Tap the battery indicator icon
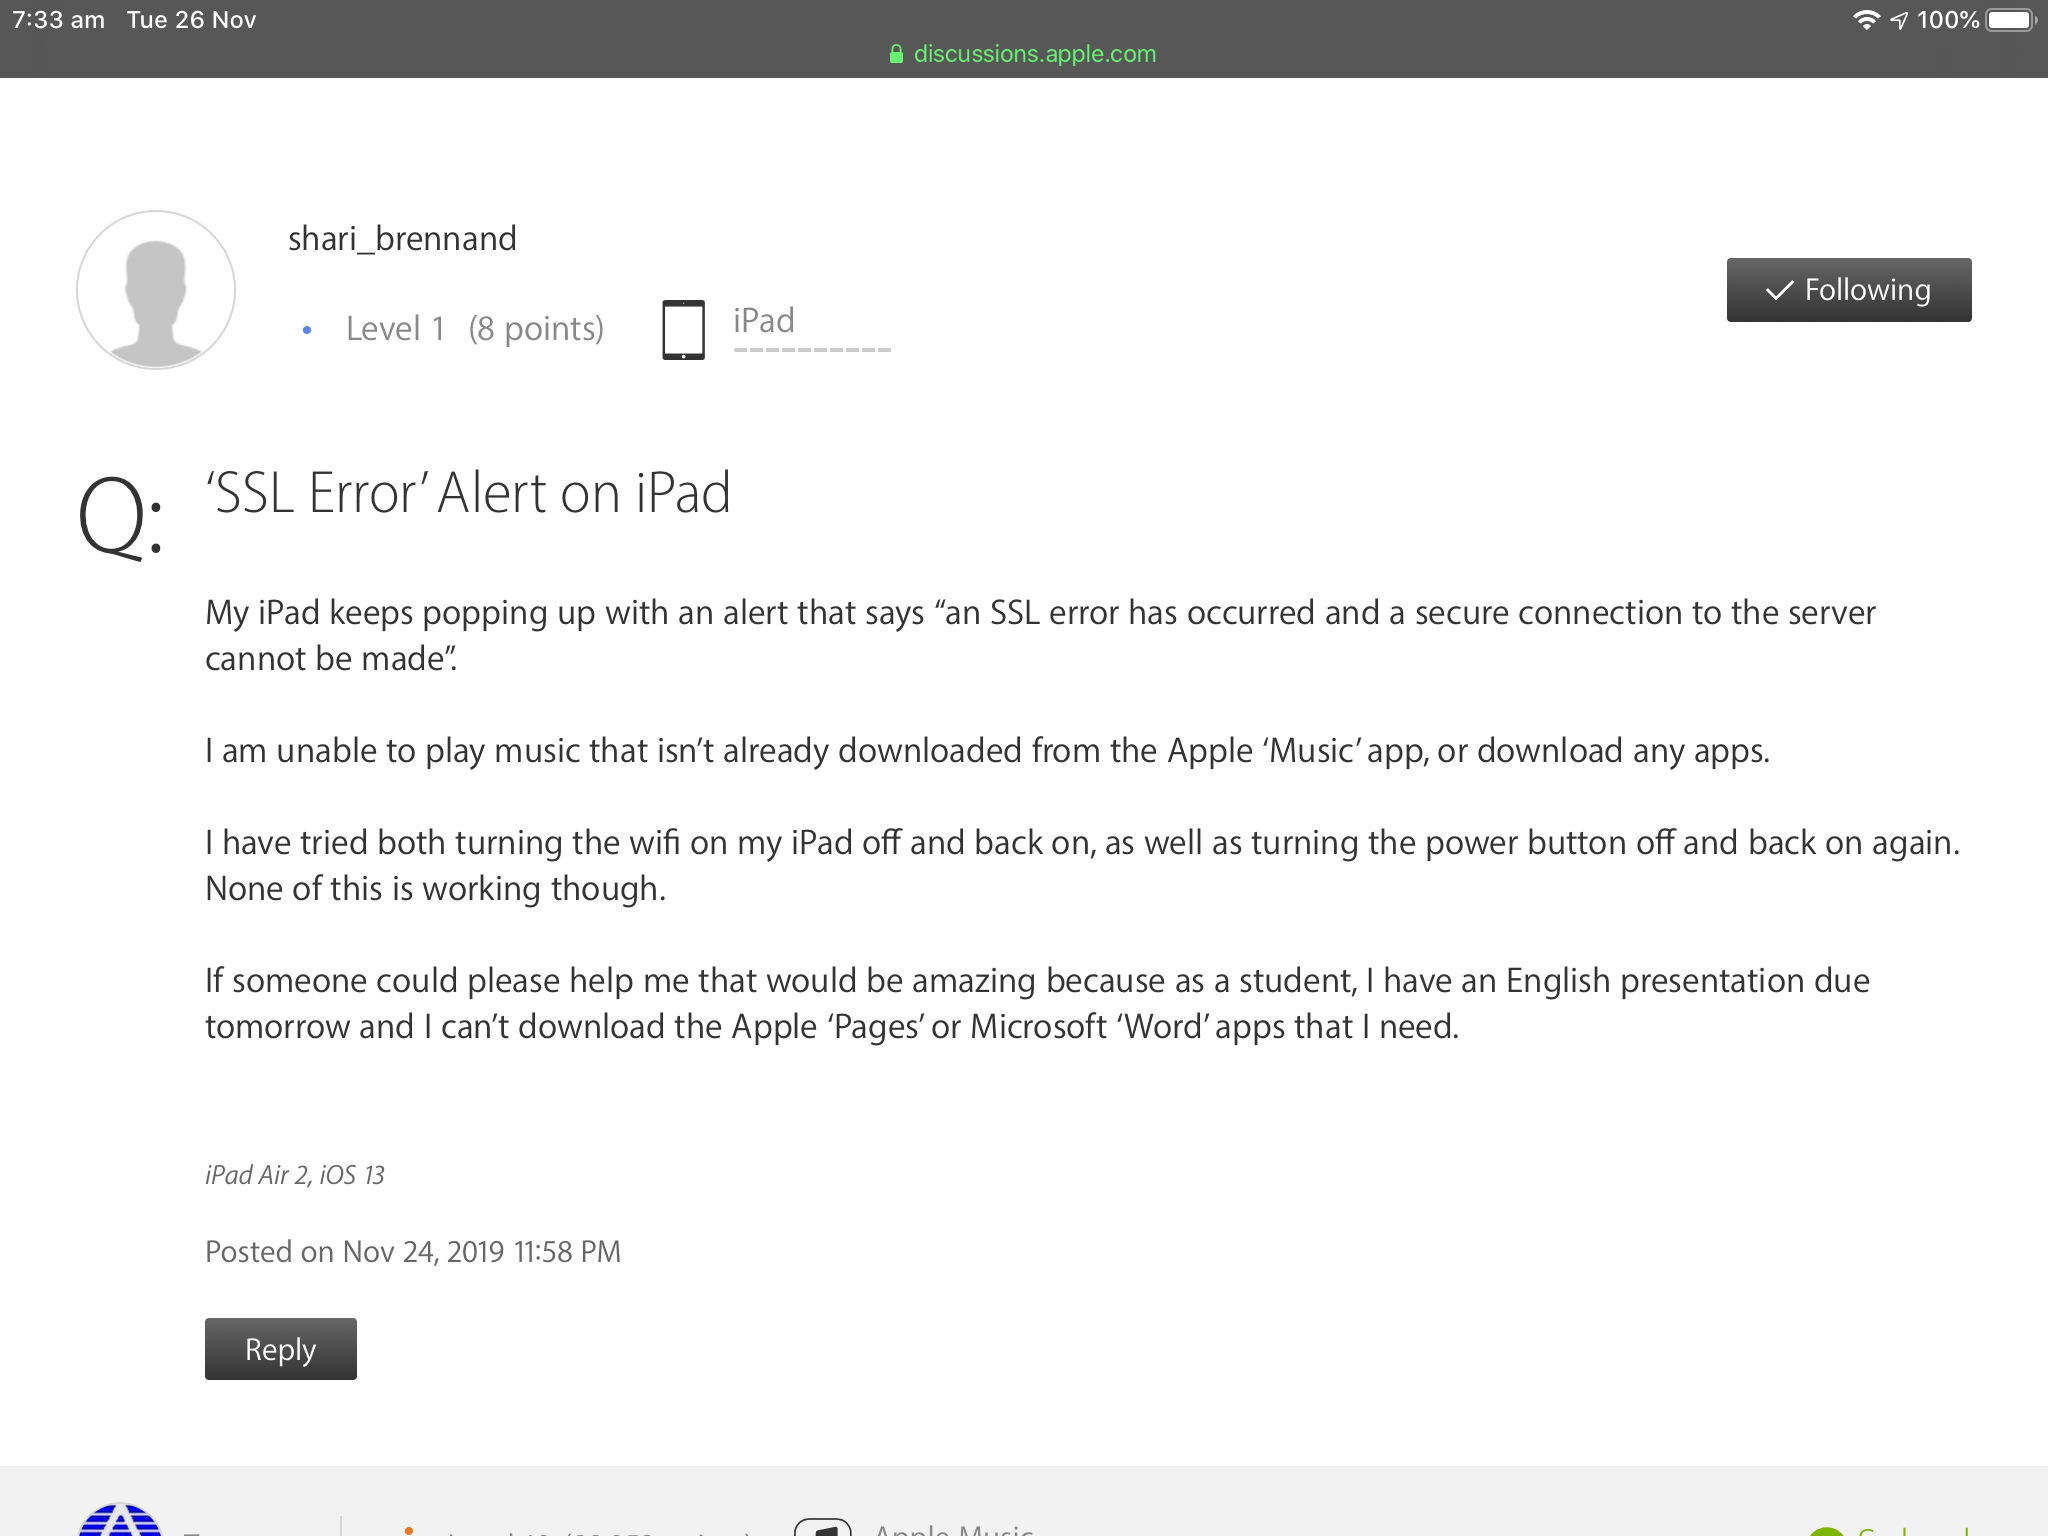Image resolution: width=2048 pixels, height=1536 pixels. pos(2010,20)
